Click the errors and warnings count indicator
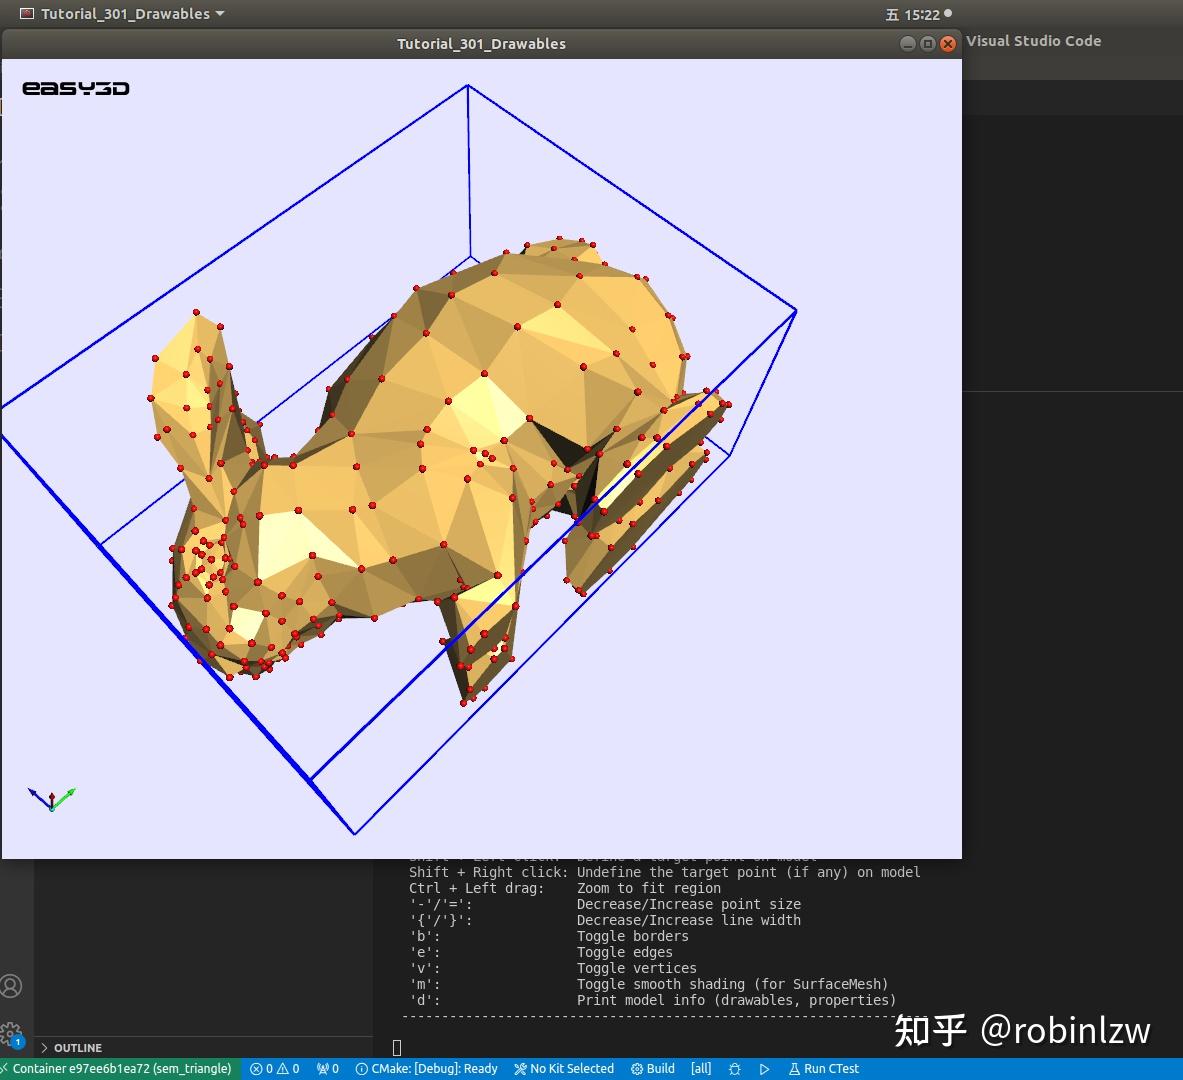 (x=275, y=1069)
